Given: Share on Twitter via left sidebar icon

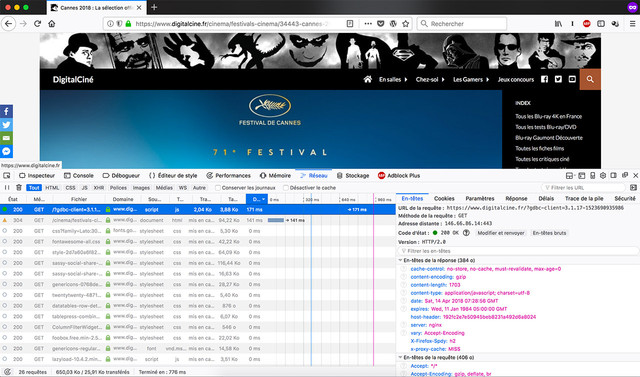Looking at the screenshot, I should coord(6,125).
